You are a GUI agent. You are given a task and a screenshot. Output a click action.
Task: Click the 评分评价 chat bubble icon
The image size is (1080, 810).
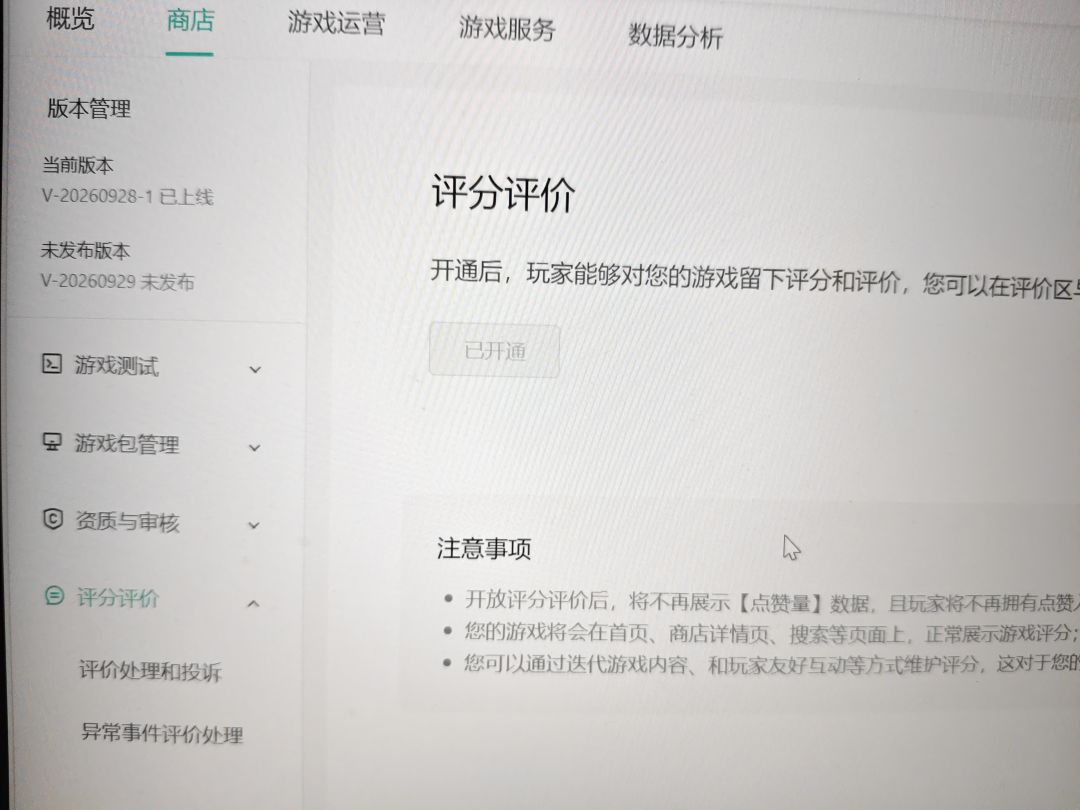[x=54, y=595]
